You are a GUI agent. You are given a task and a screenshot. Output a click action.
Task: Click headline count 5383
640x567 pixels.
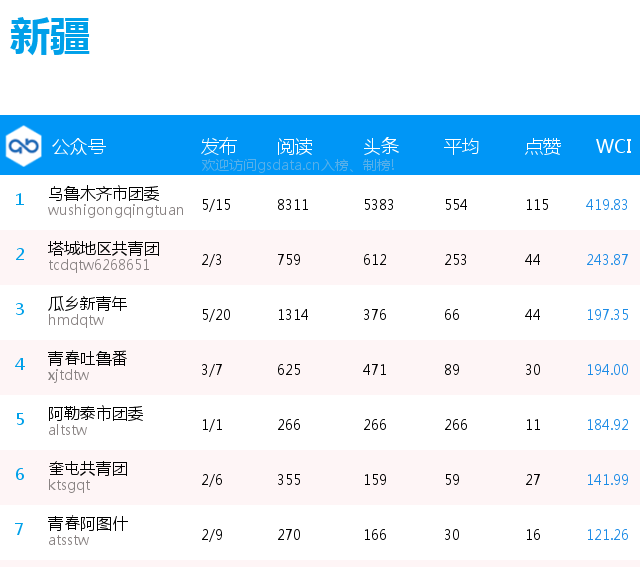379,205
